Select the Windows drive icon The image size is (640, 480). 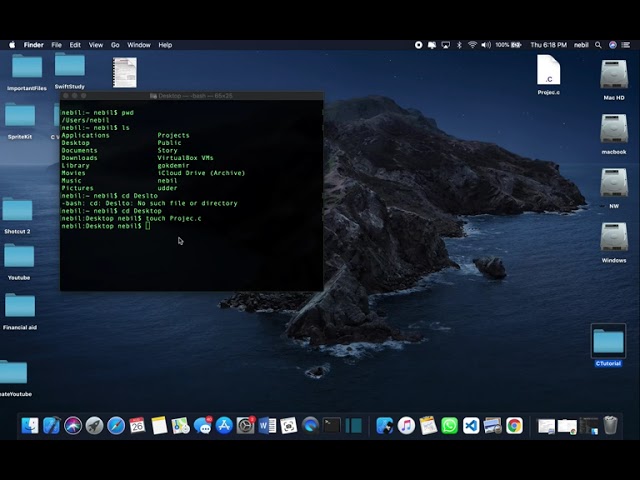[x=614, y=237]
